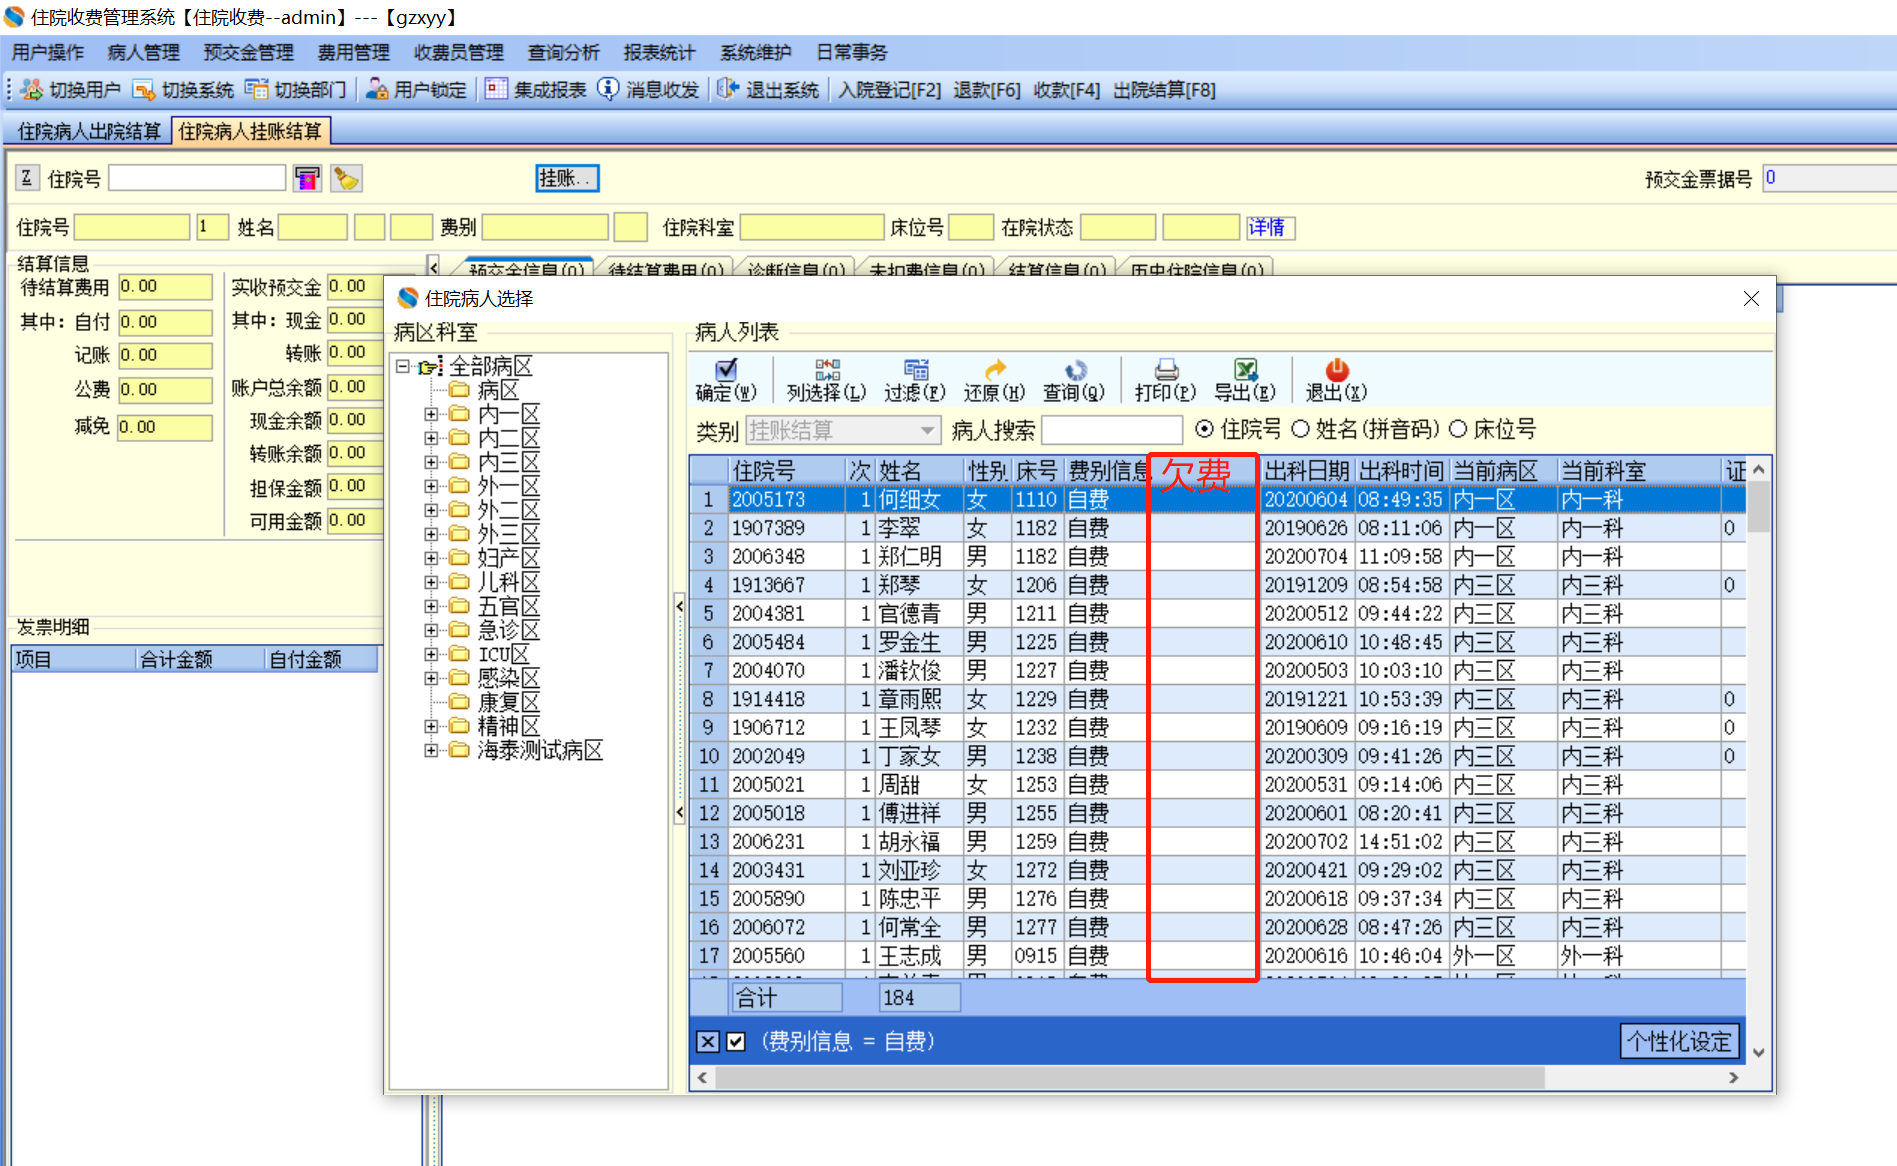Click the 退出系统 toolbar icon
The image size is (1897, 1166).
pyautogui.click(x=768, y=90)
